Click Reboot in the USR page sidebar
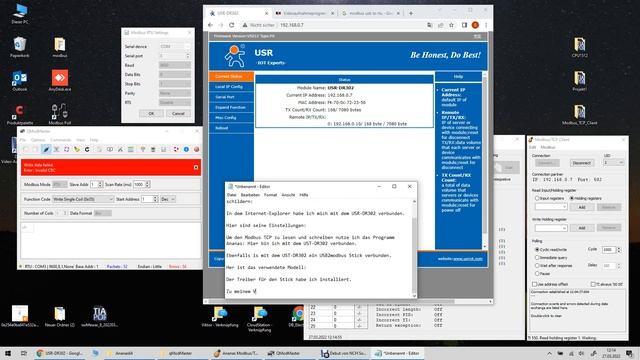This screenshot has width=640, height=360. pyautogui.click(x=231, y=128)
